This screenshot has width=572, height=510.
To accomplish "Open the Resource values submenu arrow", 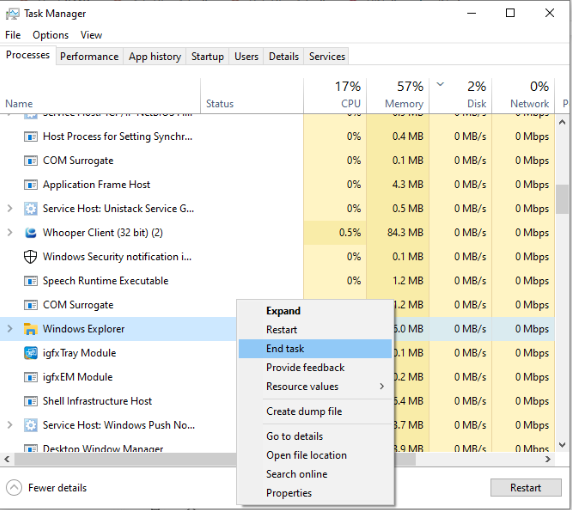I will tap(382, 386).
